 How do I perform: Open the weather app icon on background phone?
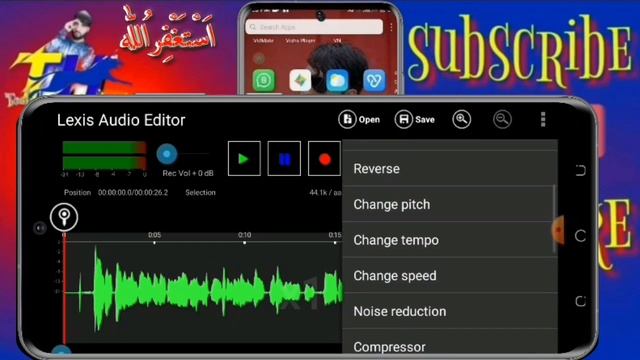(337, 80)
